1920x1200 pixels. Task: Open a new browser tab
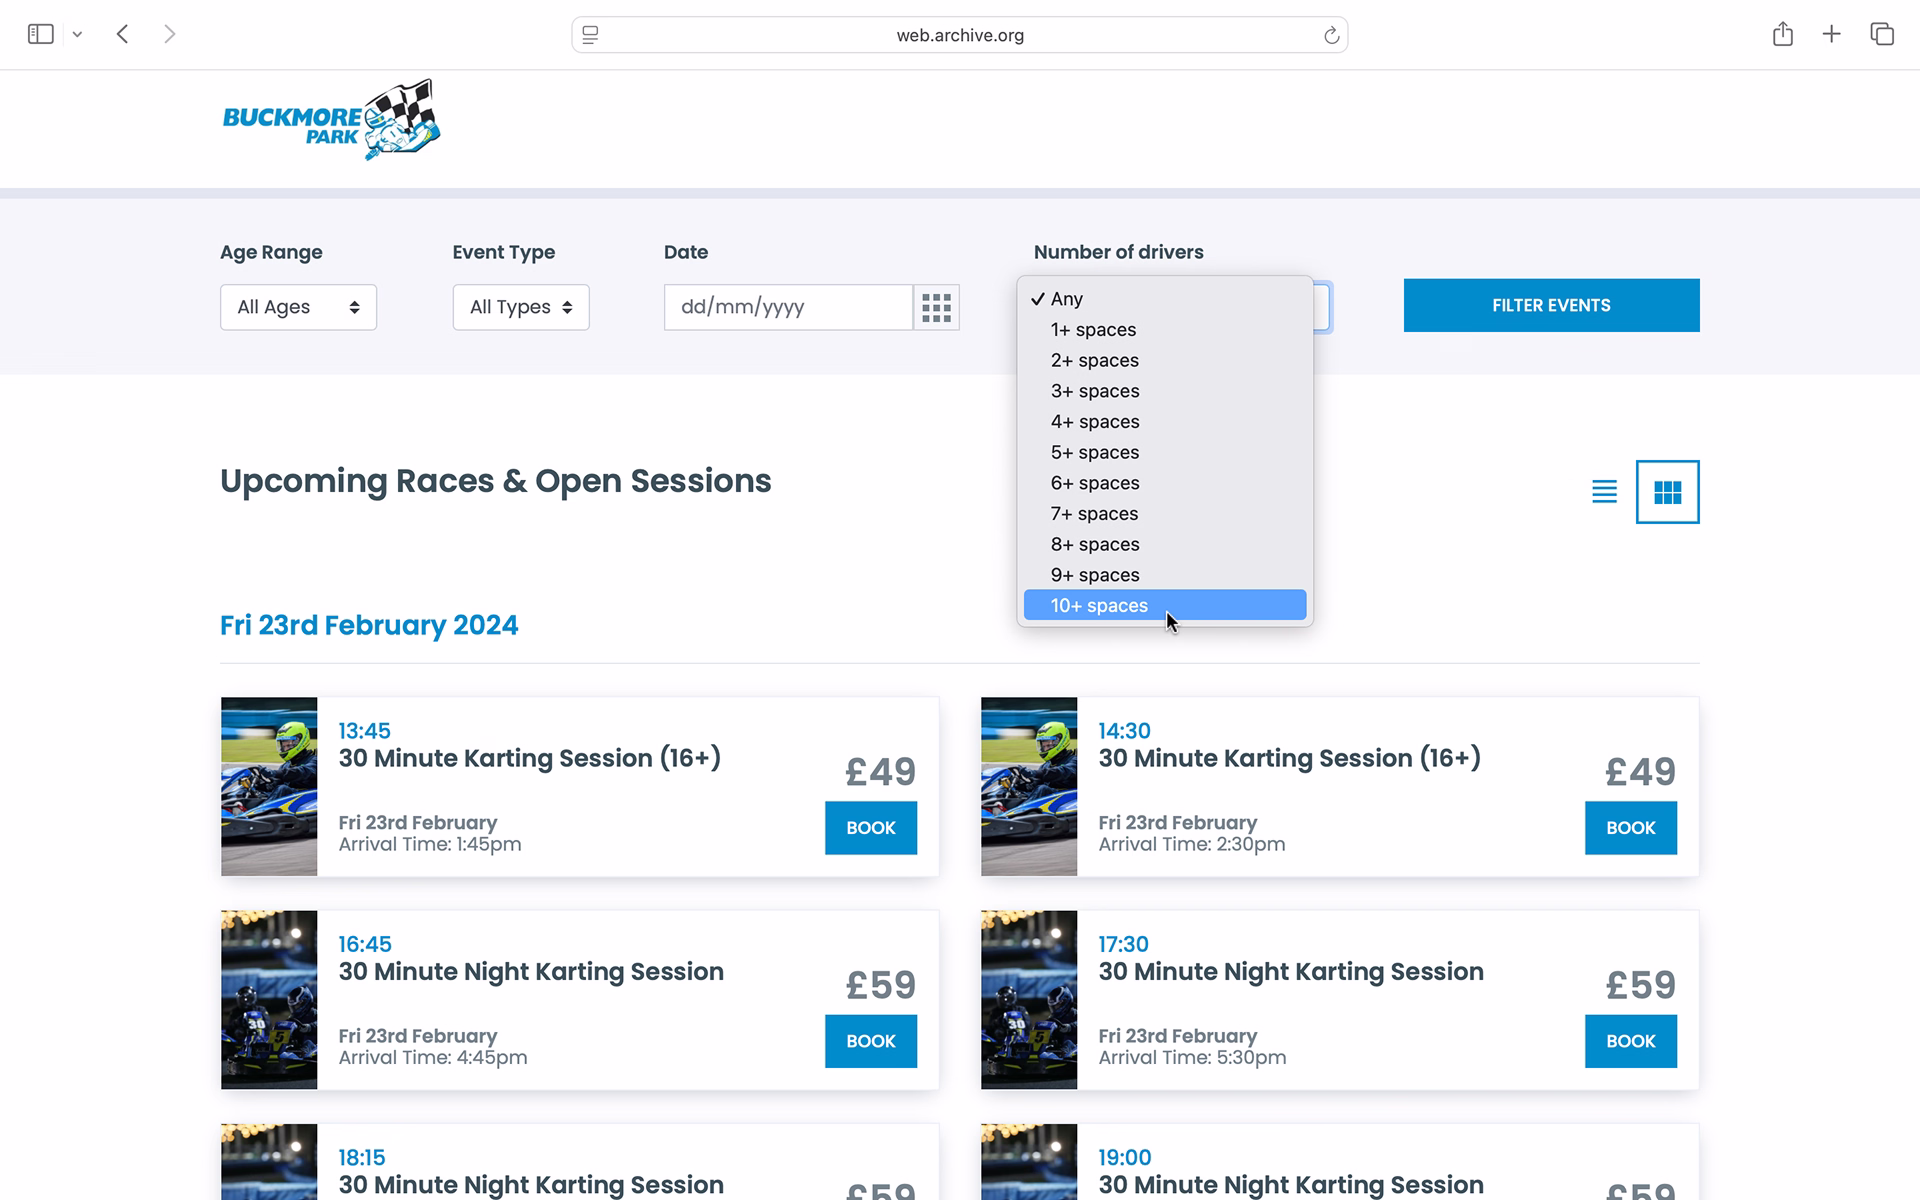pos(1831,35)
